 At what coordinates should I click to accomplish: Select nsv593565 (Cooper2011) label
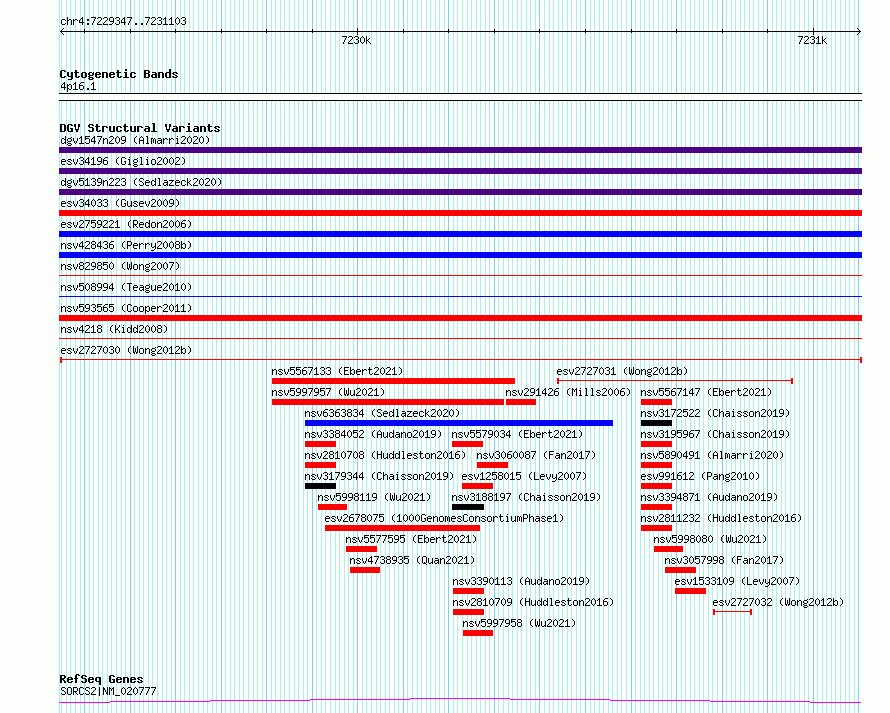tap(126, 308)
